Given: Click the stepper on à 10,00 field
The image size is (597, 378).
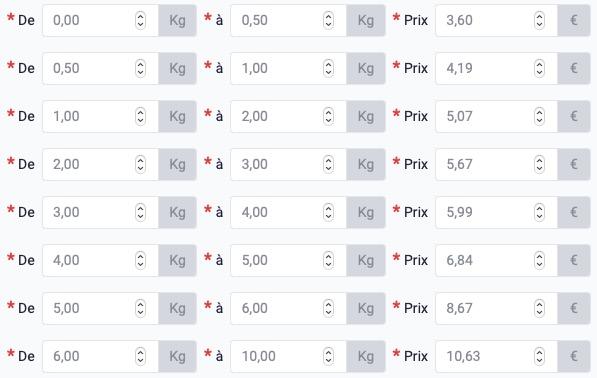Looking at the screenshot, I should pos(329,356).
